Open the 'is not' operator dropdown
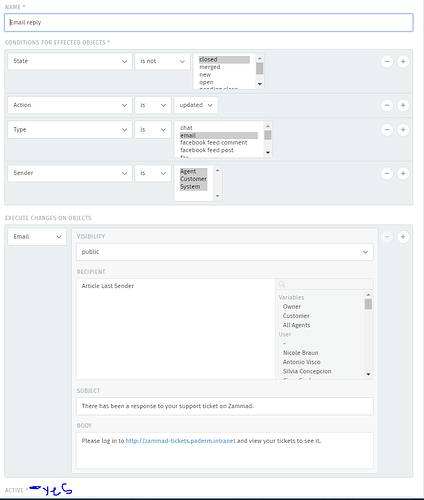This screenshot has height=500, width=424. (162, 61)
